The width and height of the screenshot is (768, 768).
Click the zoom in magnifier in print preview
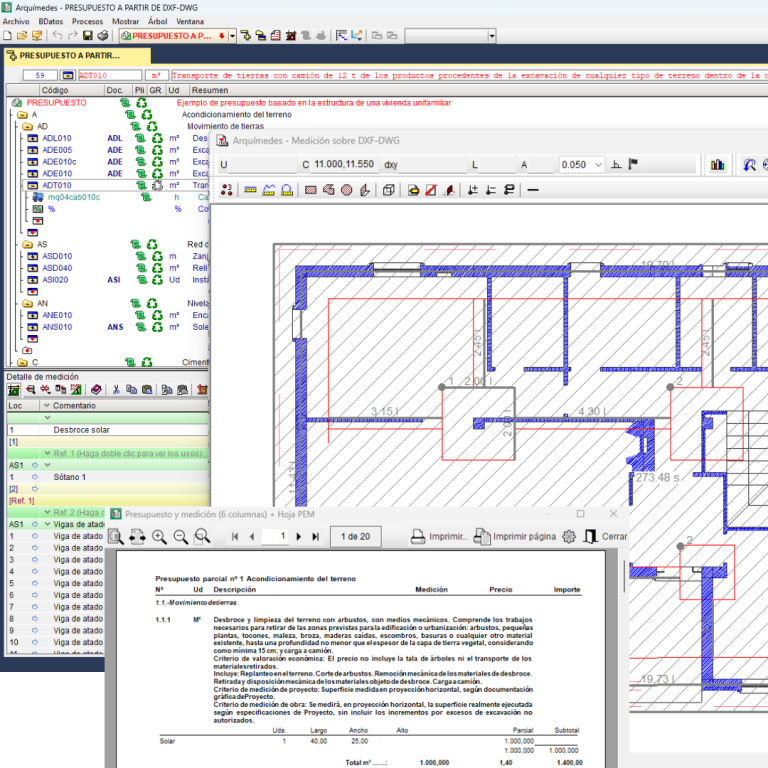(x=160, y=537)
